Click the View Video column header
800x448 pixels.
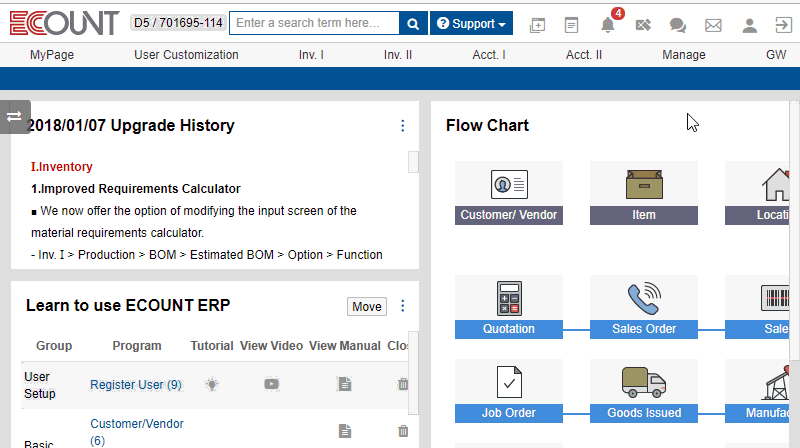(271, 346)
